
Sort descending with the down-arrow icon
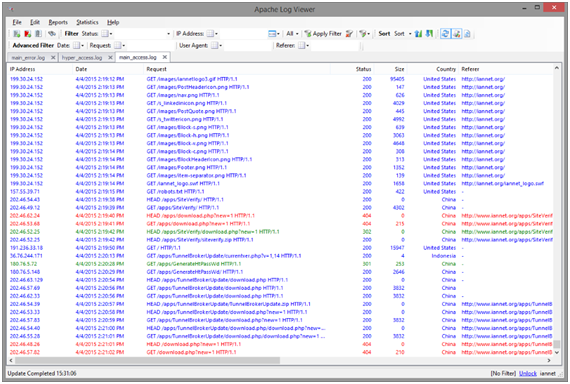pyautogui.click(x=429, y=34)
